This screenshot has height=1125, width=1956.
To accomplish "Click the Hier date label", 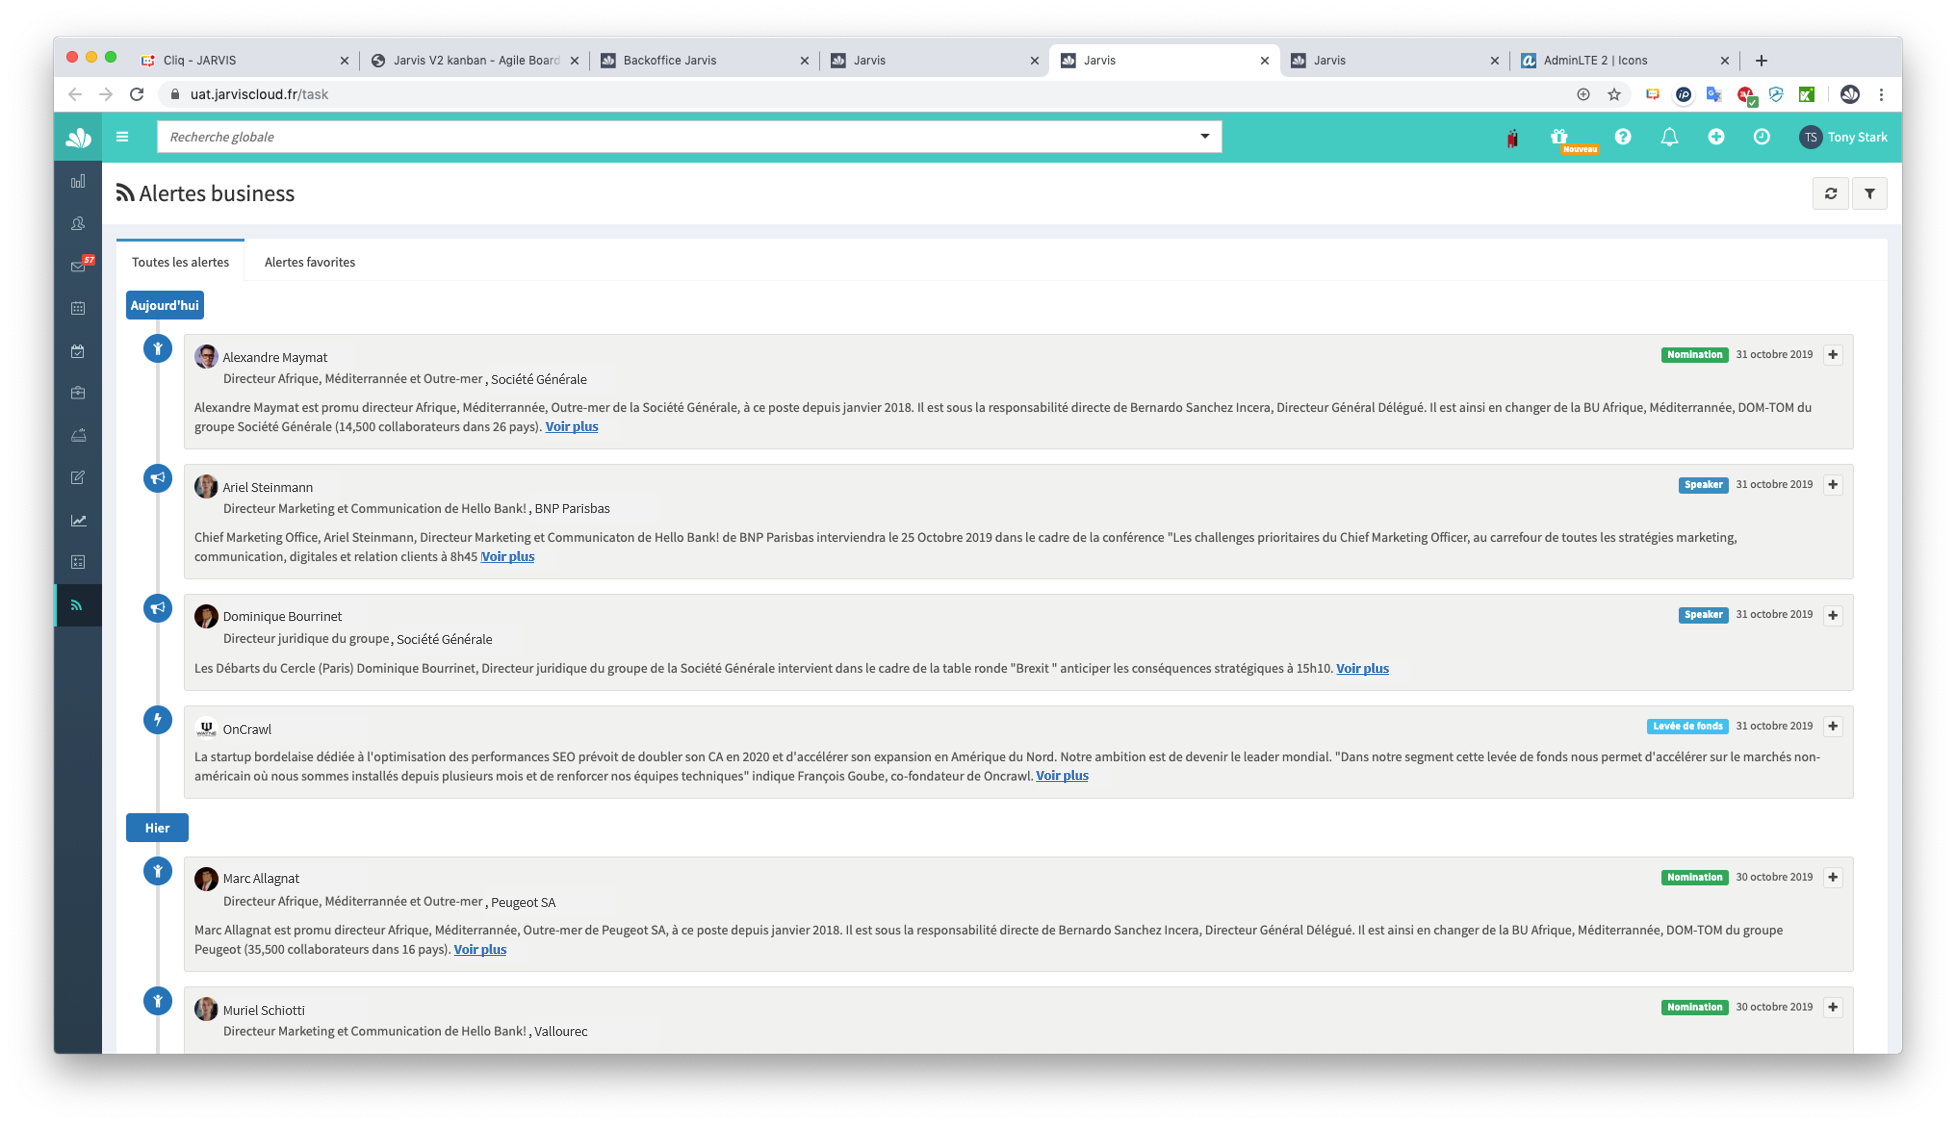I will 157,828.
